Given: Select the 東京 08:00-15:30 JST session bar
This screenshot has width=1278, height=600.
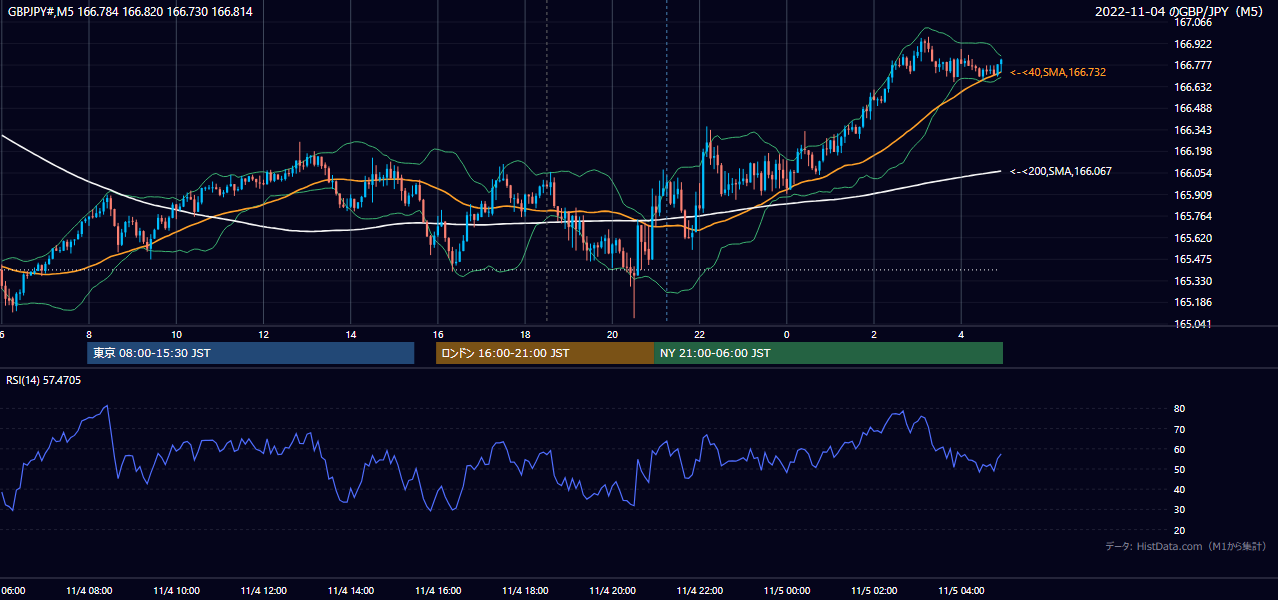Looking at the screenshot, I should tap(250, 353).
